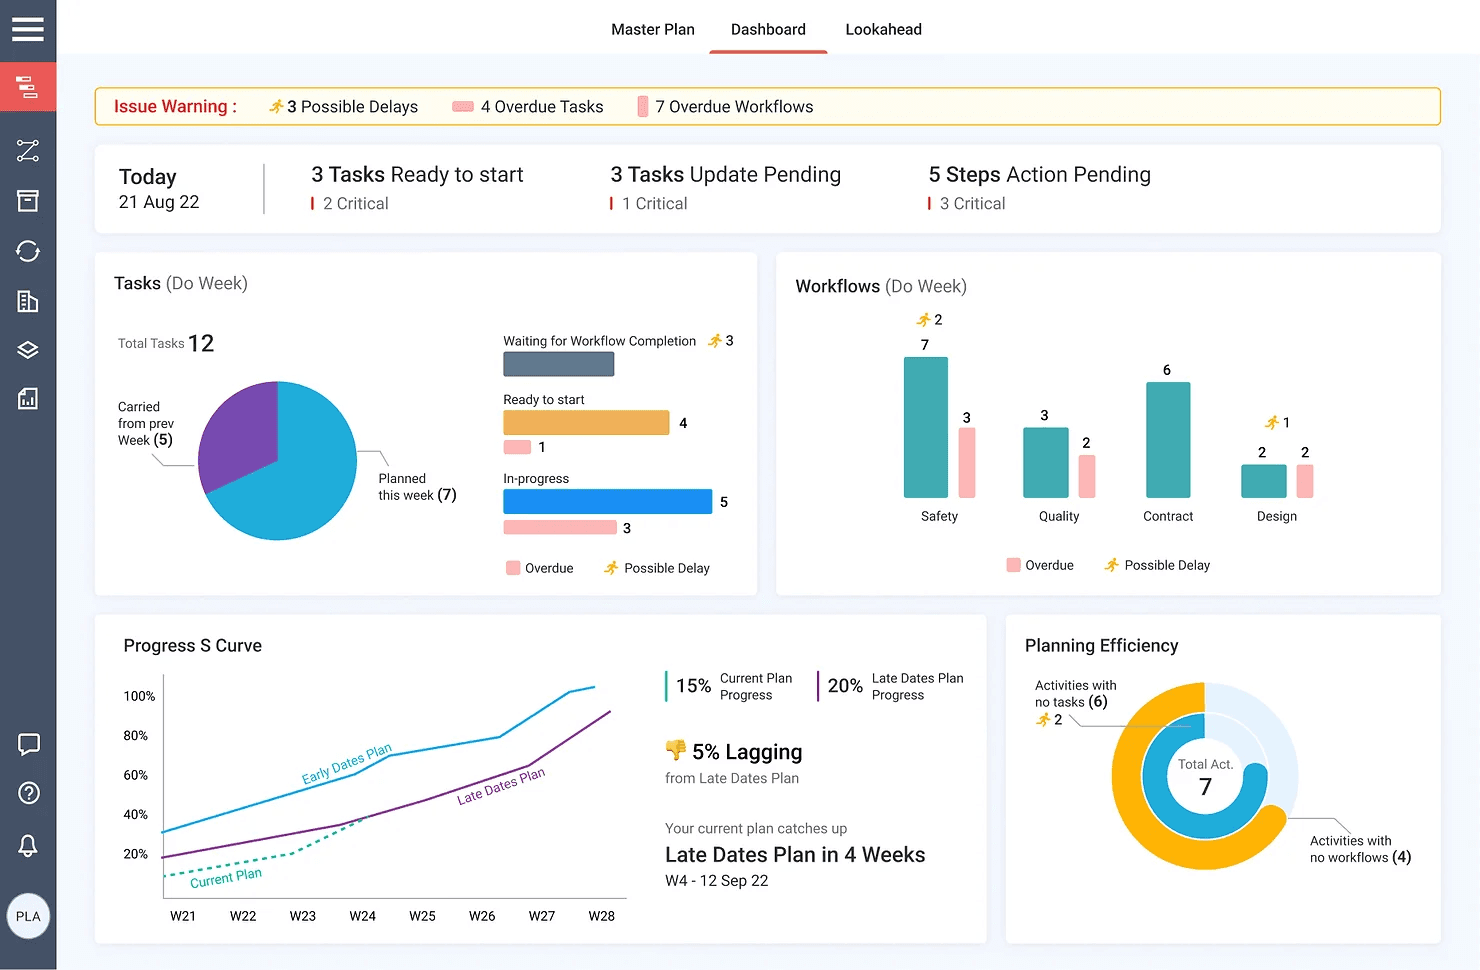The width and height of the screenshot is (1480, 970).
Task: Click the pink icon beside 7 Overdue Workflows
Action: (x=643, y=106)
